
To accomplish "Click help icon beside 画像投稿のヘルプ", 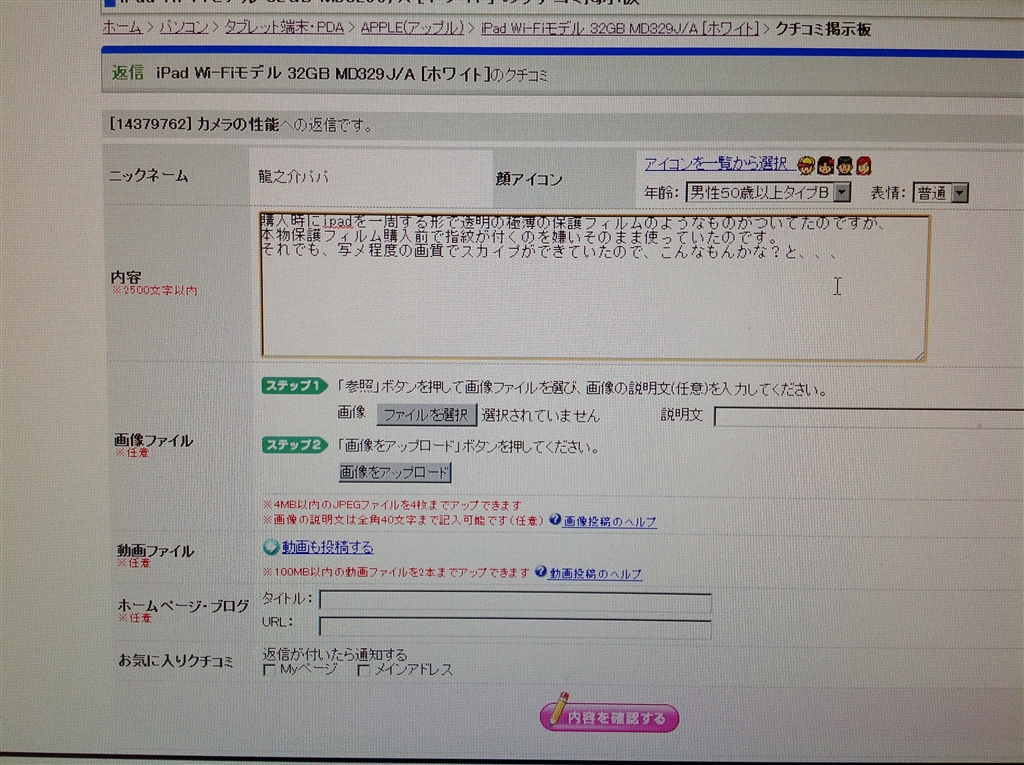I will pyautogui.click(x=555, y=519).
